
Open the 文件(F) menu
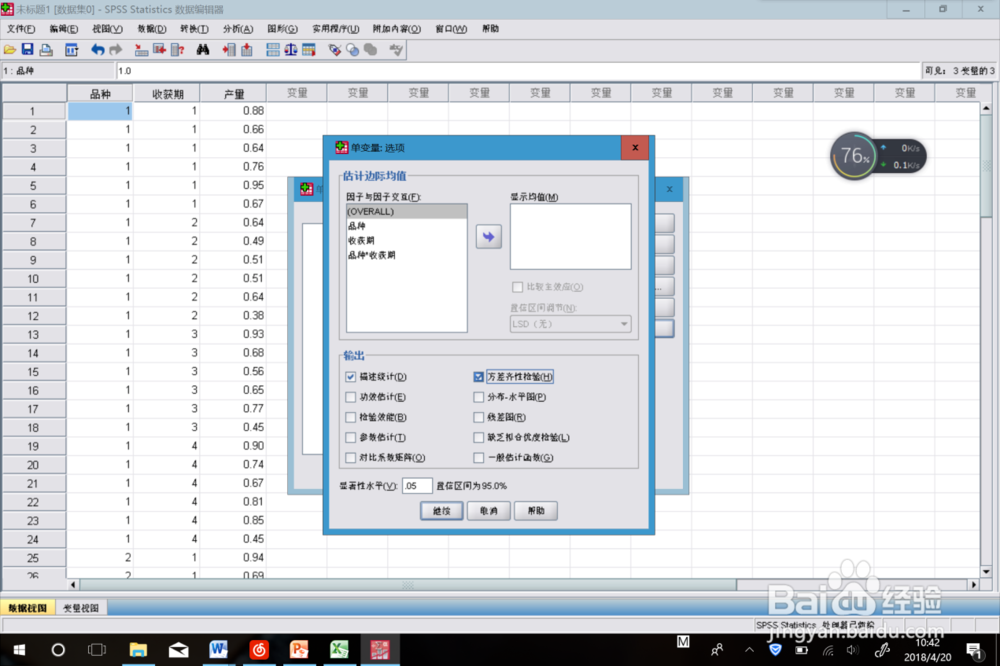pyautogui.click(x=21, y=29)
